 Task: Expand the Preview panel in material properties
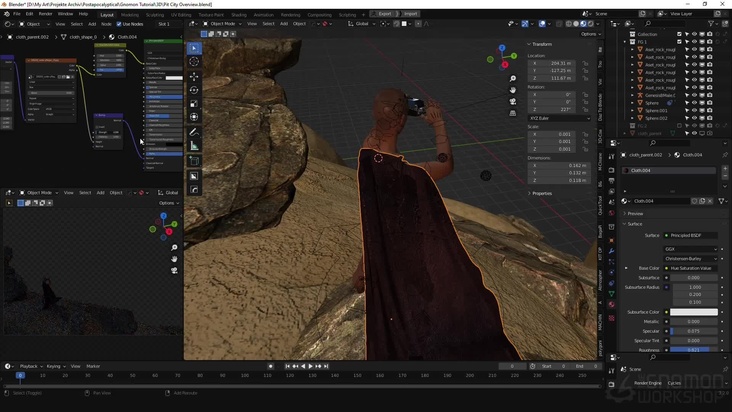click(x=635, y=213)
